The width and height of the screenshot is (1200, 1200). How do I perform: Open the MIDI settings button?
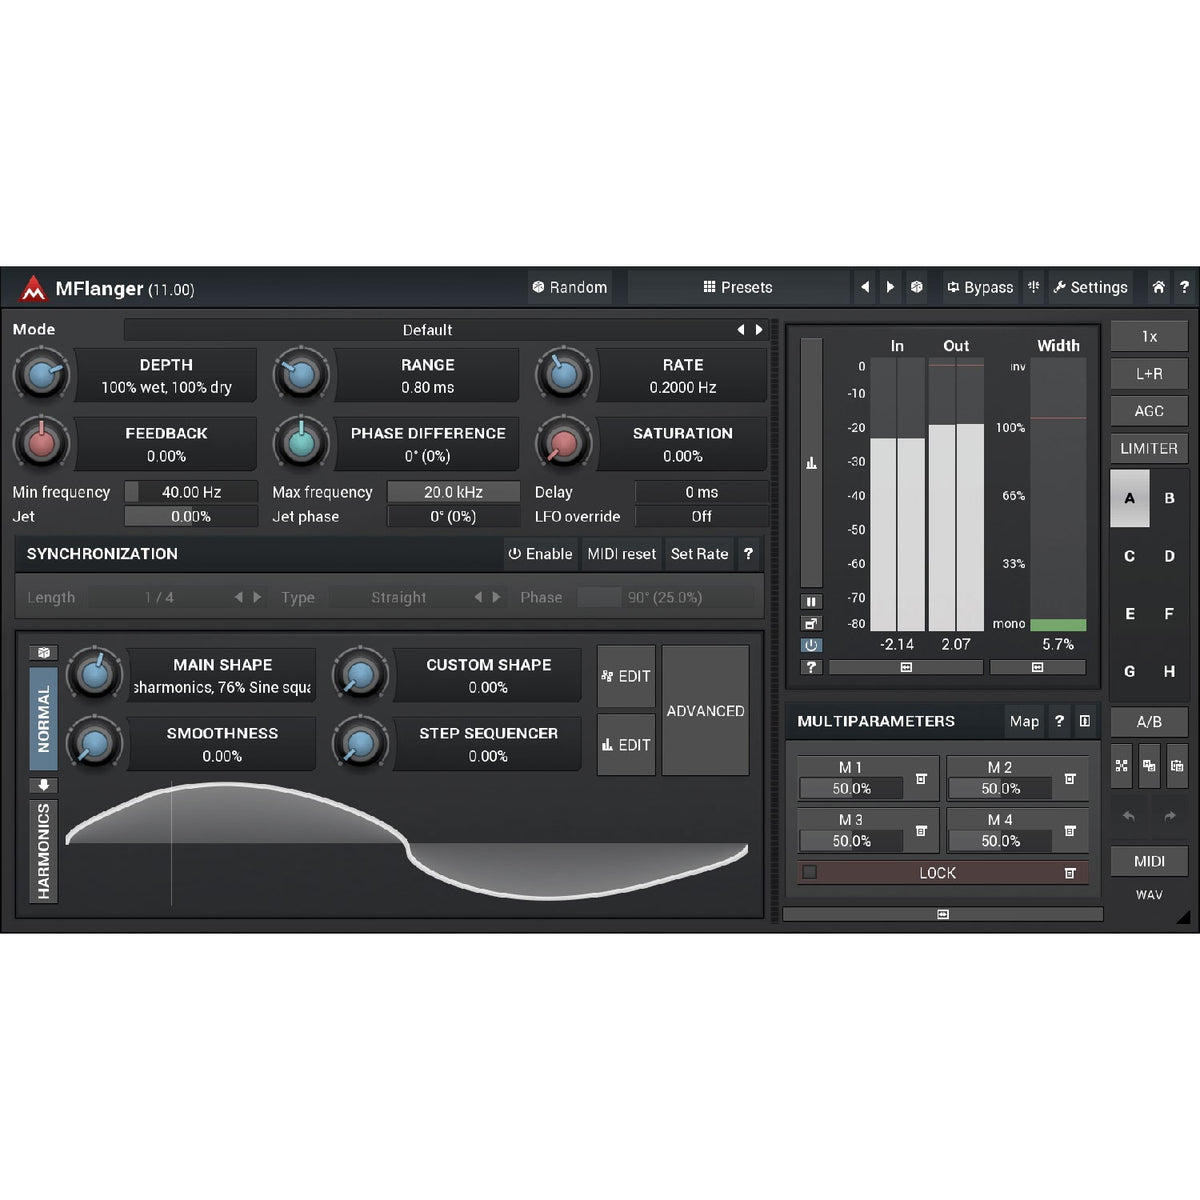coord(1149,861)
